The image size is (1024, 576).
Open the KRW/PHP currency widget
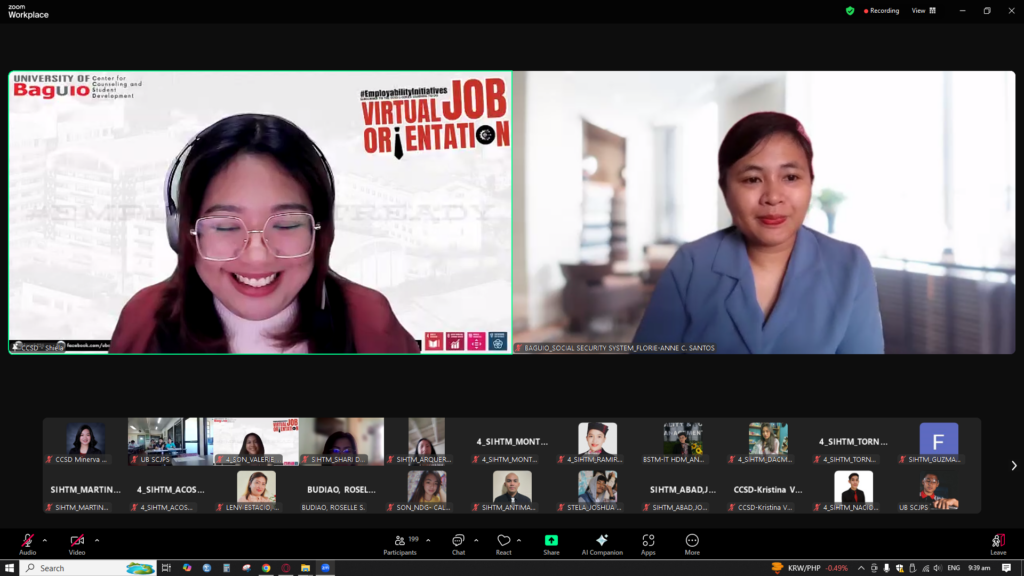tap(810, 568)
